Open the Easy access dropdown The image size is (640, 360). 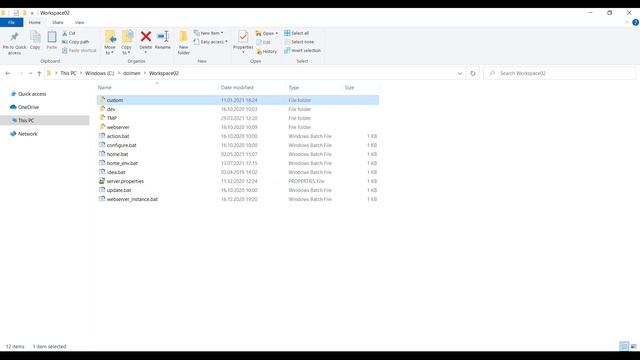[x=211, y=42]
